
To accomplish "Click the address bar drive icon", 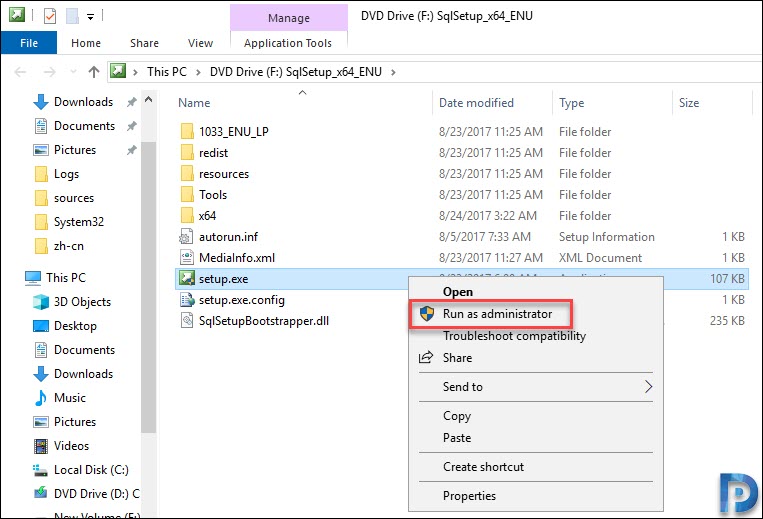I will pos(118,71).
